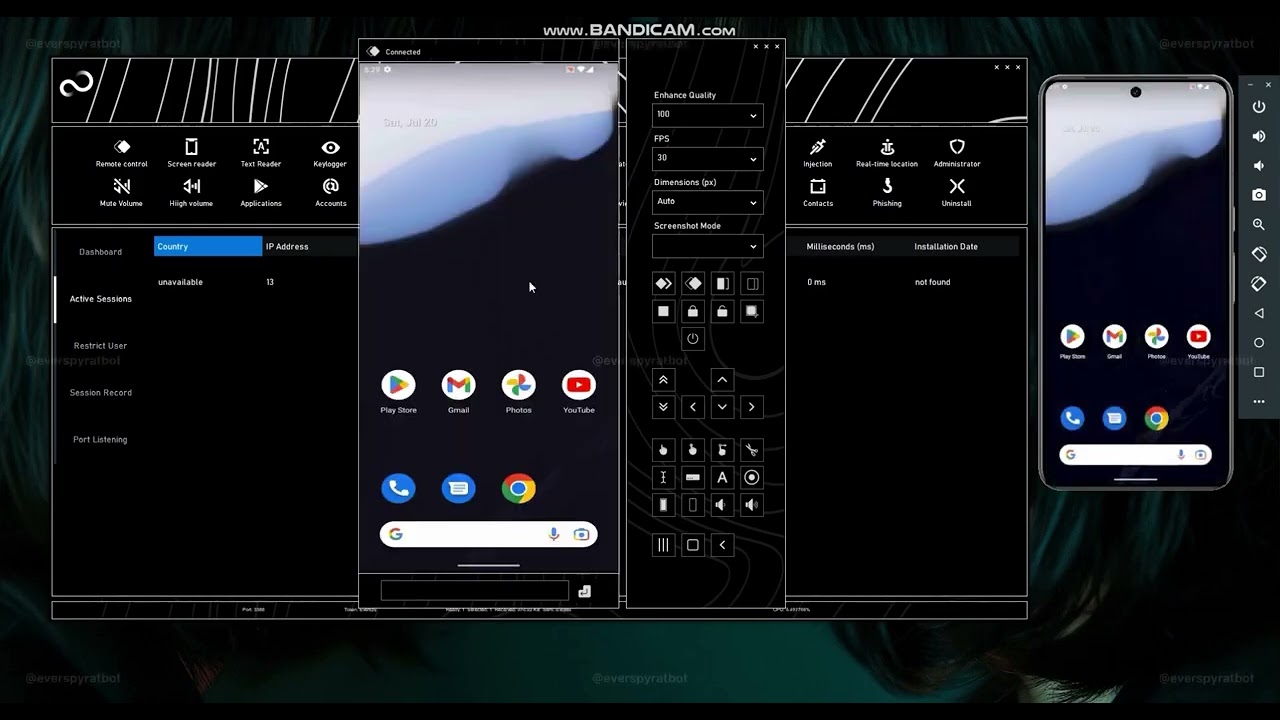Click the Uninstall X icon
The width and height of the screenshot is (1280, 720).
coord(957,186)
